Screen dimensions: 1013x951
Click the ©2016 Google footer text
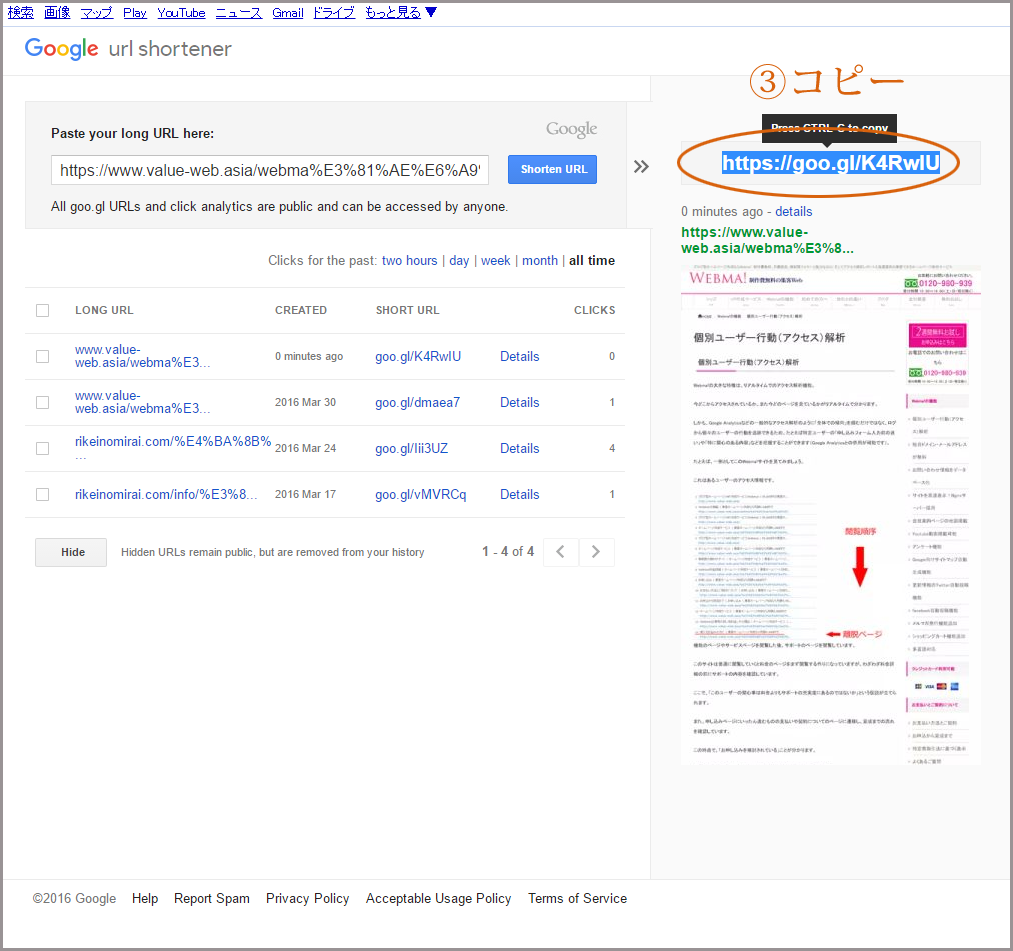pyautogui.click(x=74, y=898)
